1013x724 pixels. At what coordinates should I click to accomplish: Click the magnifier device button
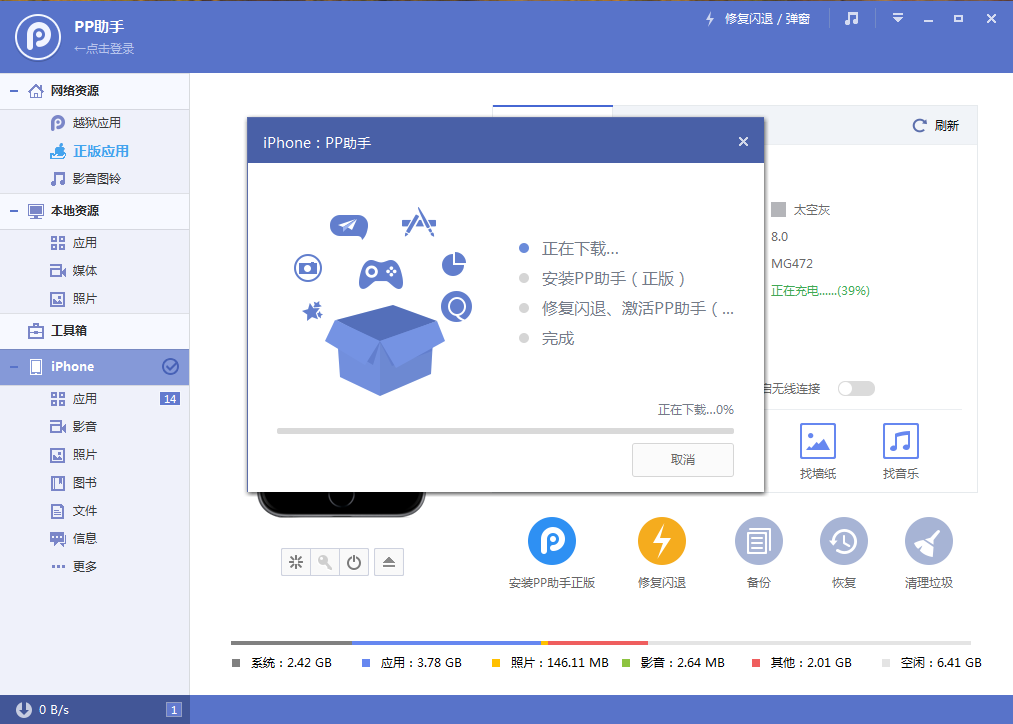(x=325, y=562)
